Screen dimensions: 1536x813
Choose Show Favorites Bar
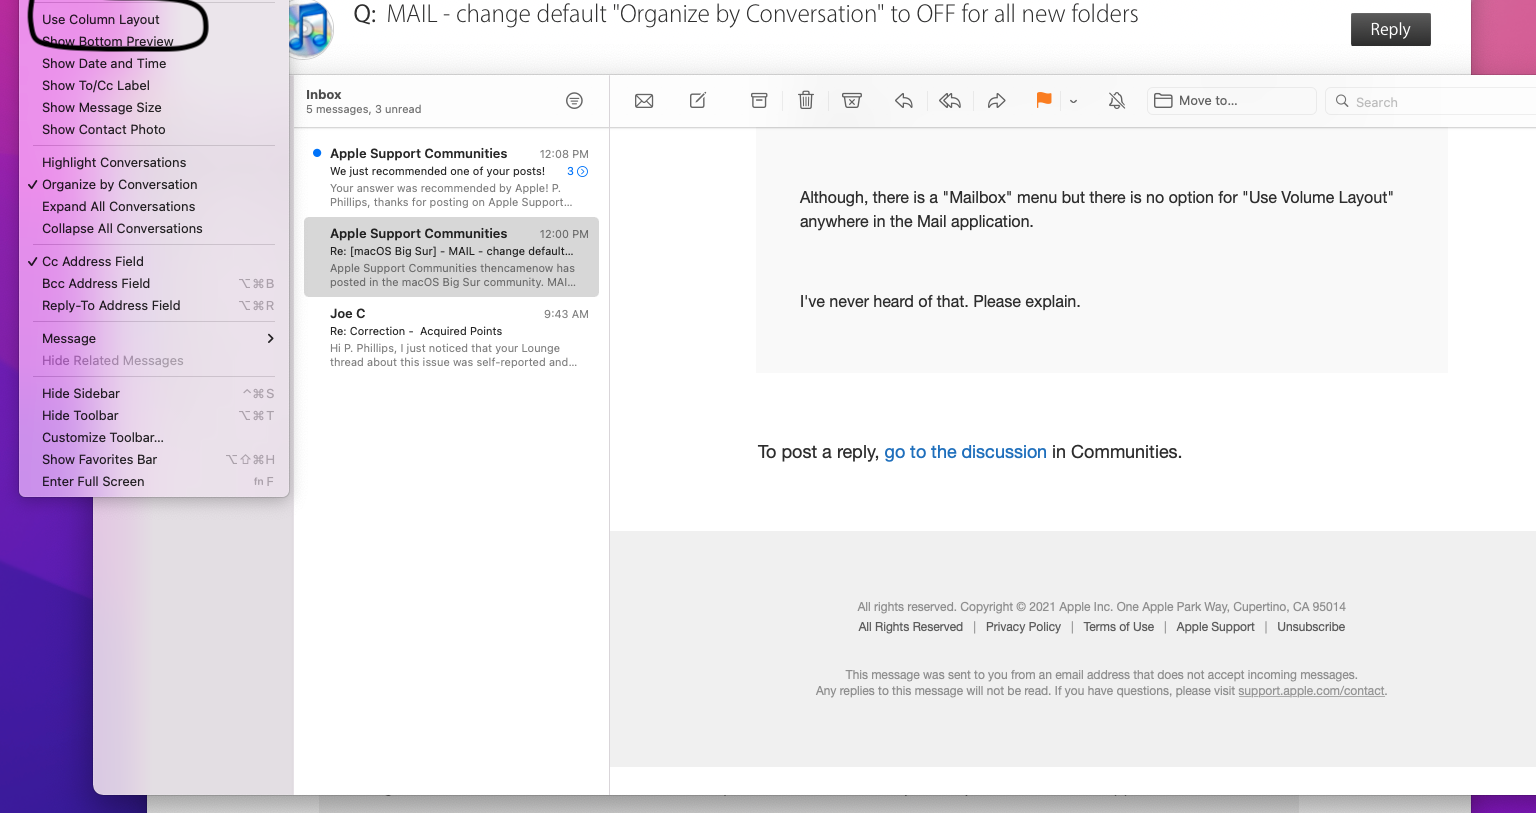point(100,459)
